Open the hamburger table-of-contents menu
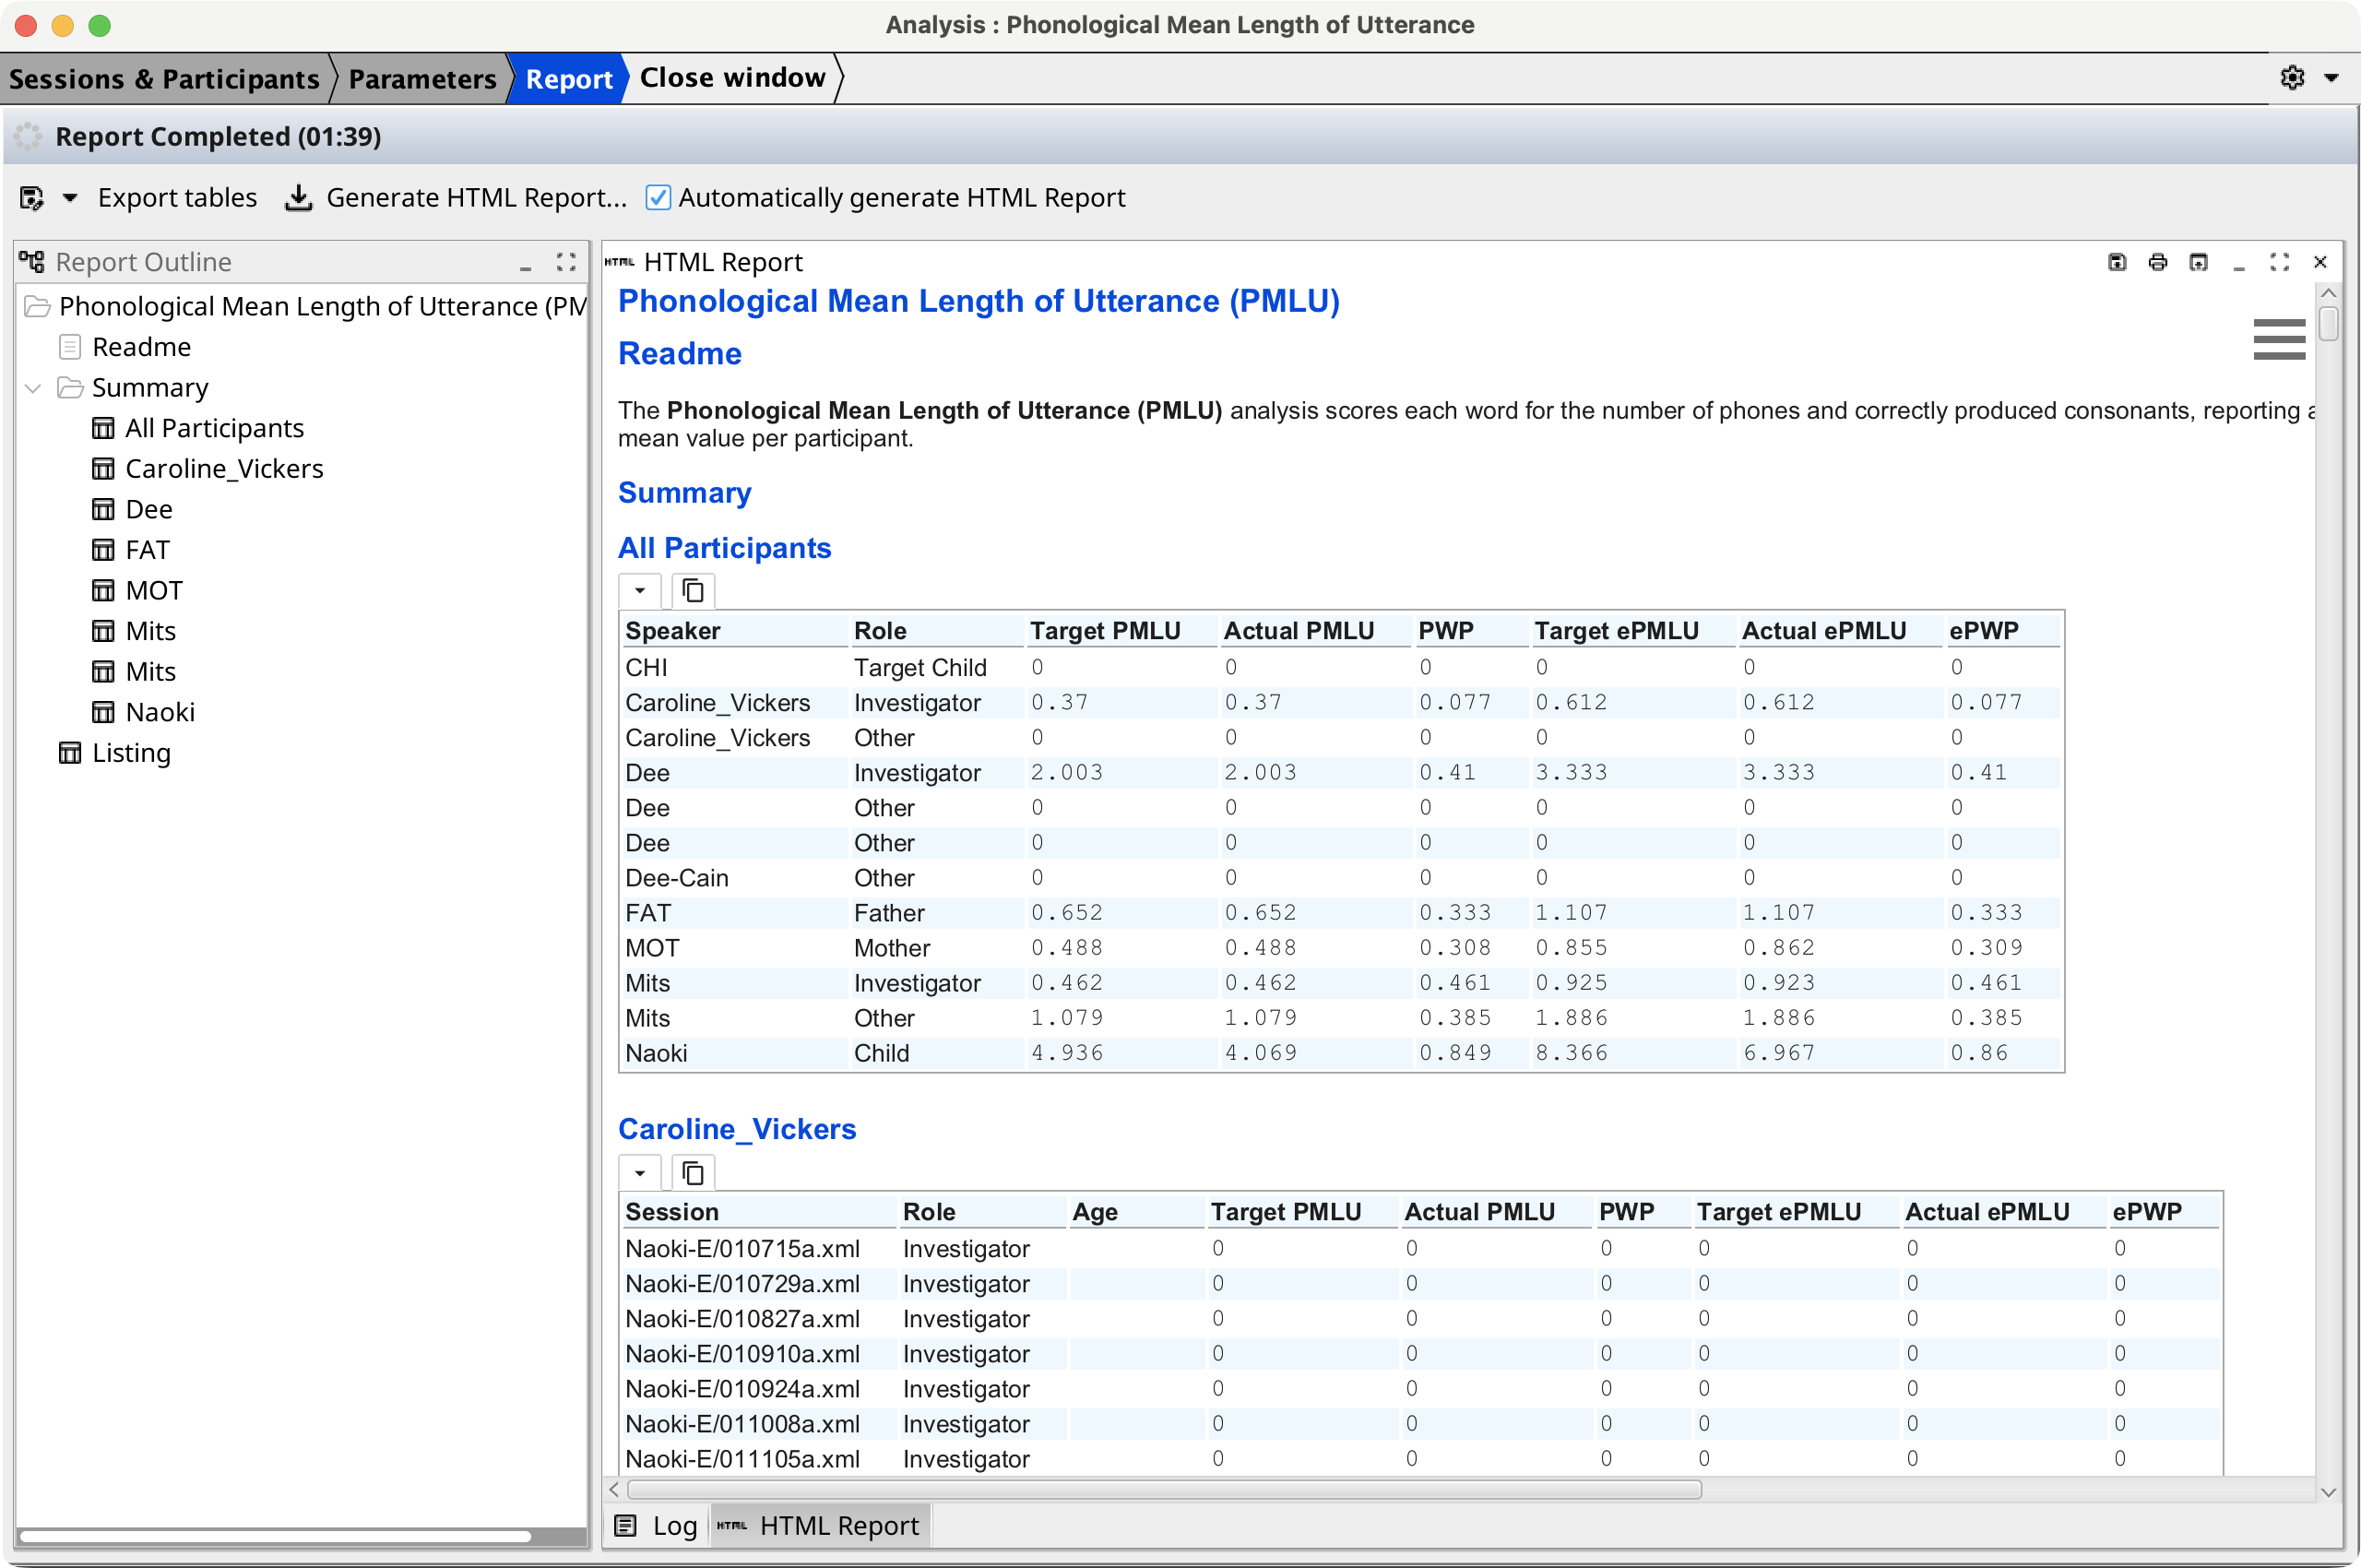This screenshot has width=2361, height=1568. (2279, 339)
